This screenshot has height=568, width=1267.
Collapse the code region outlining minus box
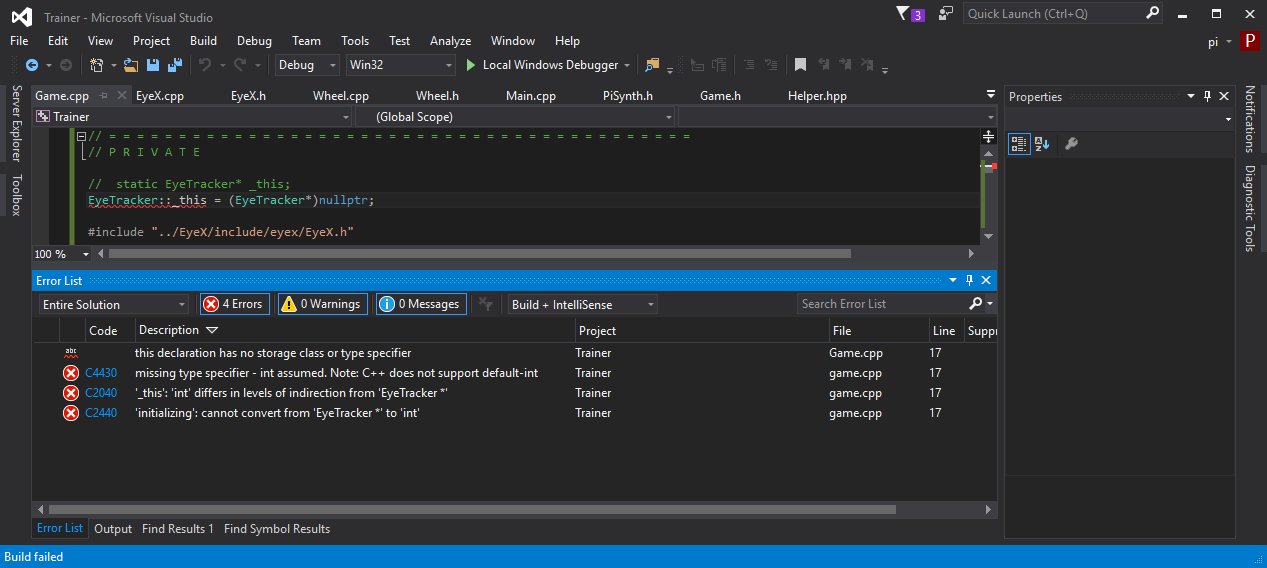coord(82,136)
